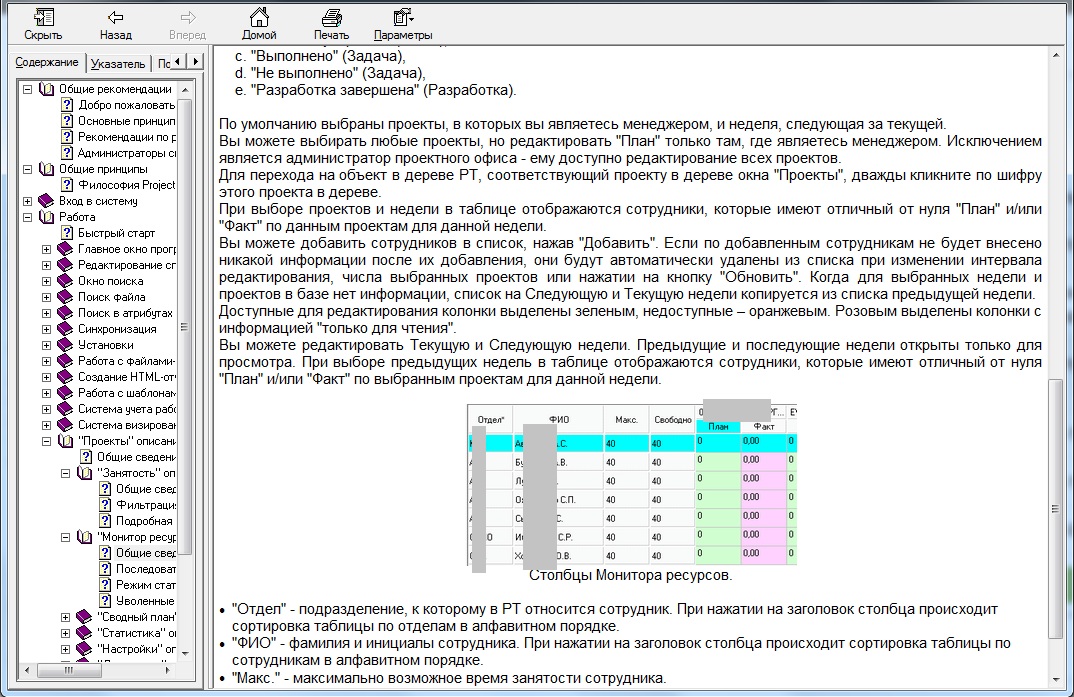Viewport: 1074px width, 697px height.
Task: Click the content scrollbar down arrow
Action: (1055, 679)
